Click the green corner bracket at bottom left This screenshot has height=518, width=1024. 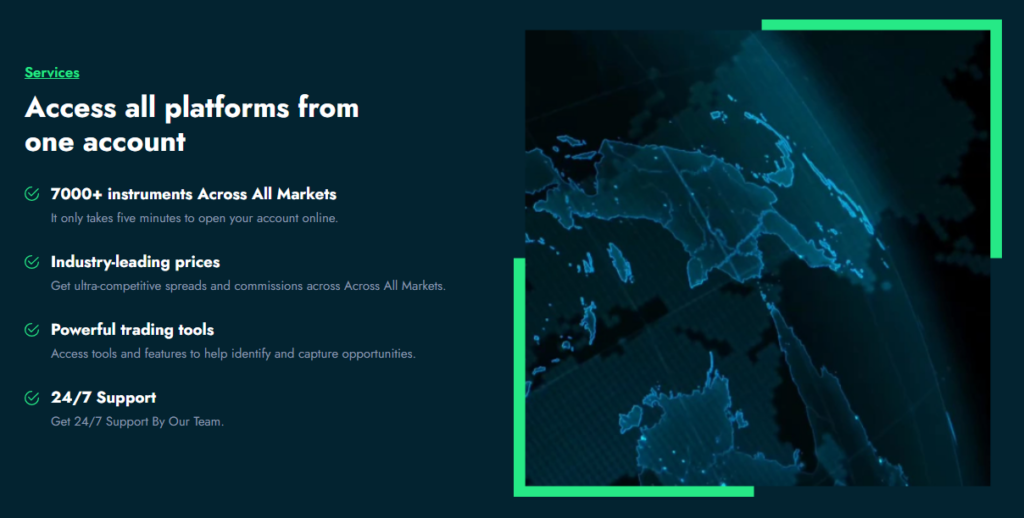point(519,400)
